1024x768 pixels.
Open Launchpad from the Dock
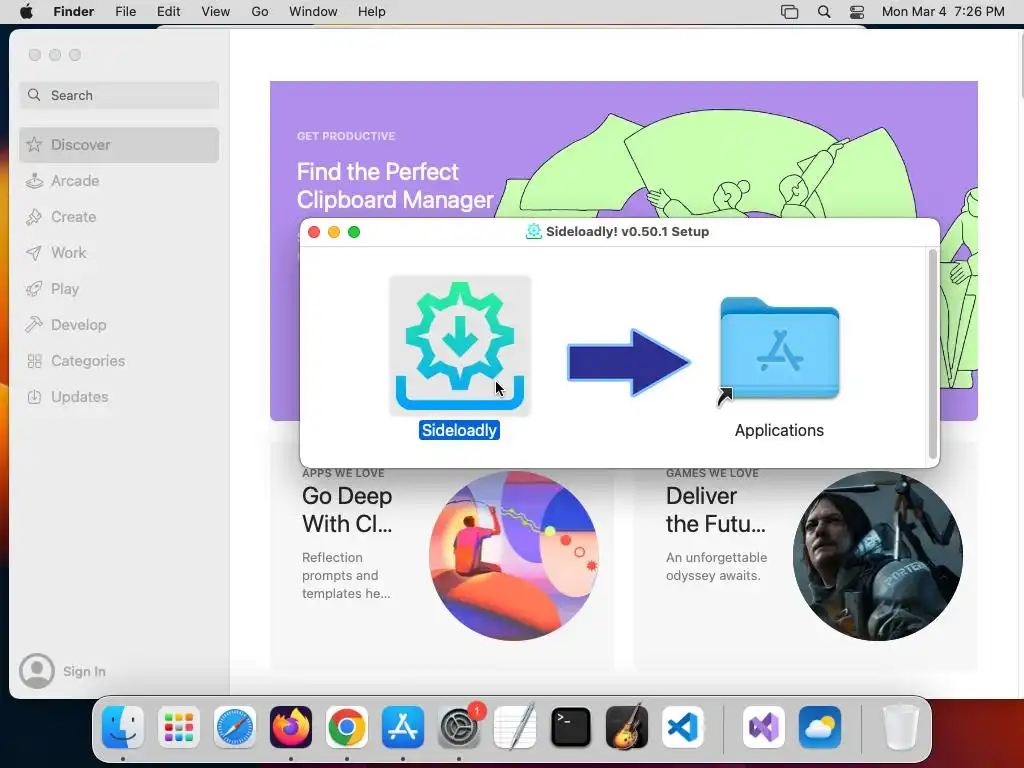point(179,727)
